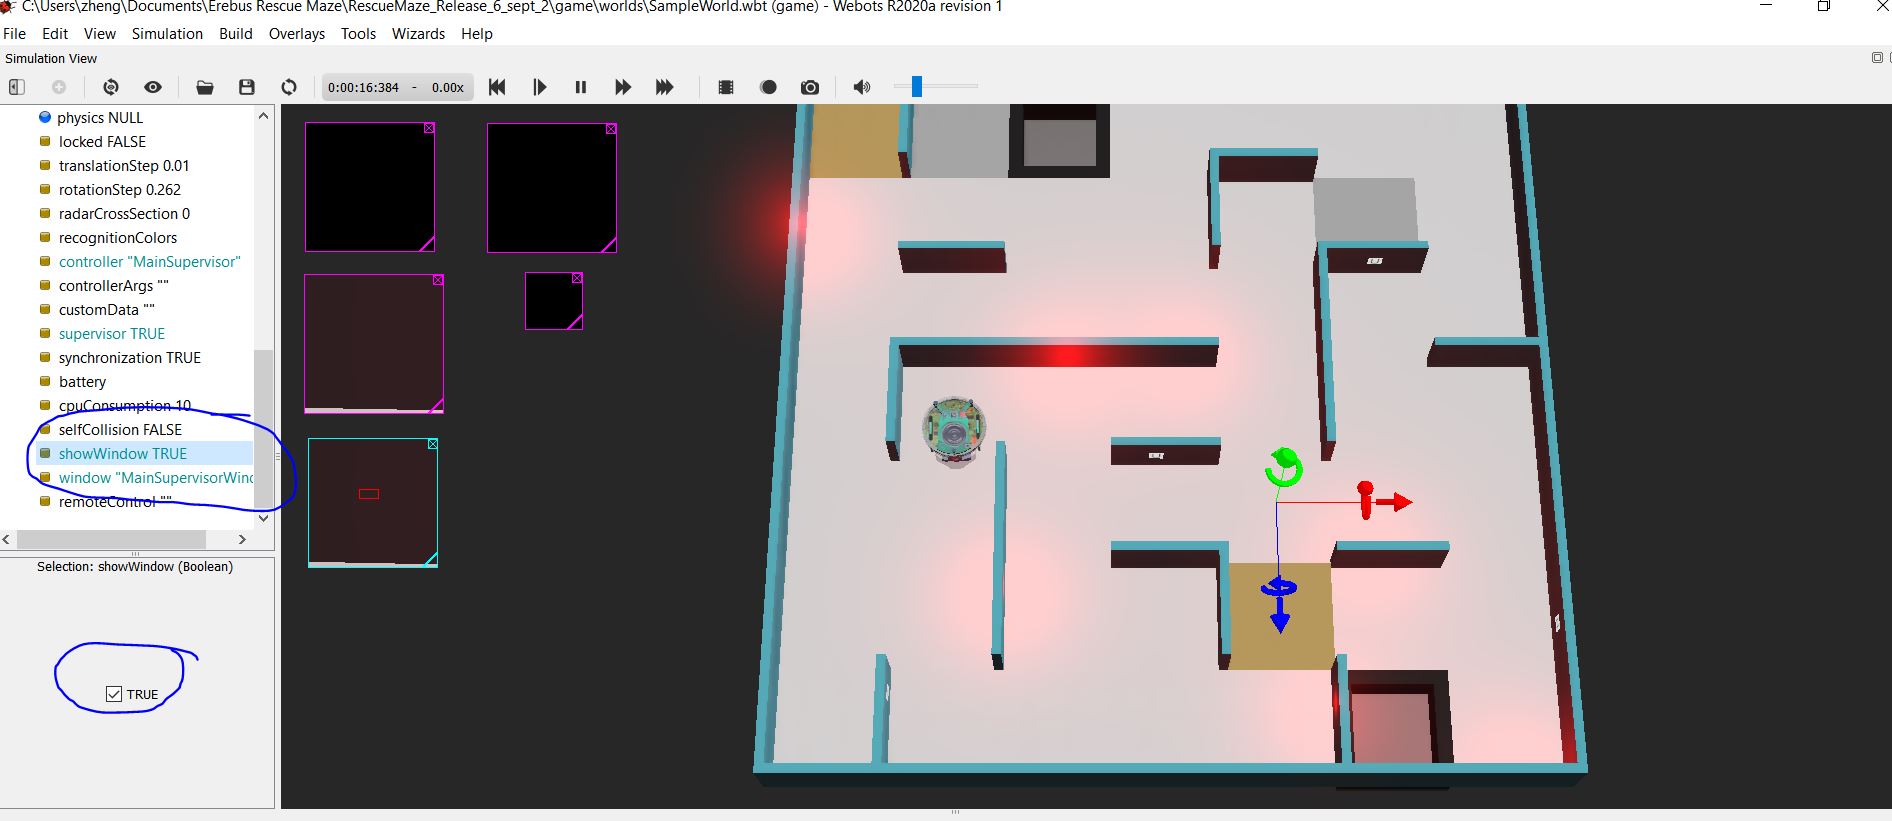Select the supervisor TRUE field

tap(111, 334)
